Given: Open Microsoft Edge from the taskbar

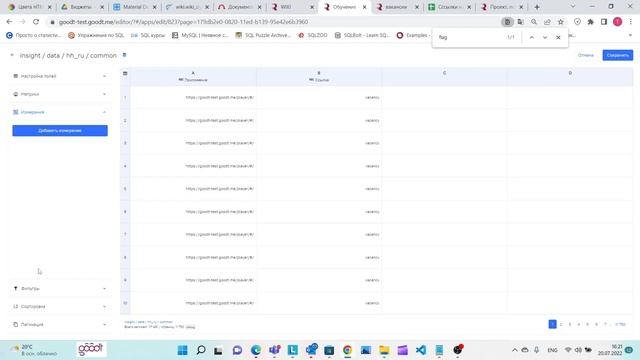Looking at the screenshot, I should 256,350.
